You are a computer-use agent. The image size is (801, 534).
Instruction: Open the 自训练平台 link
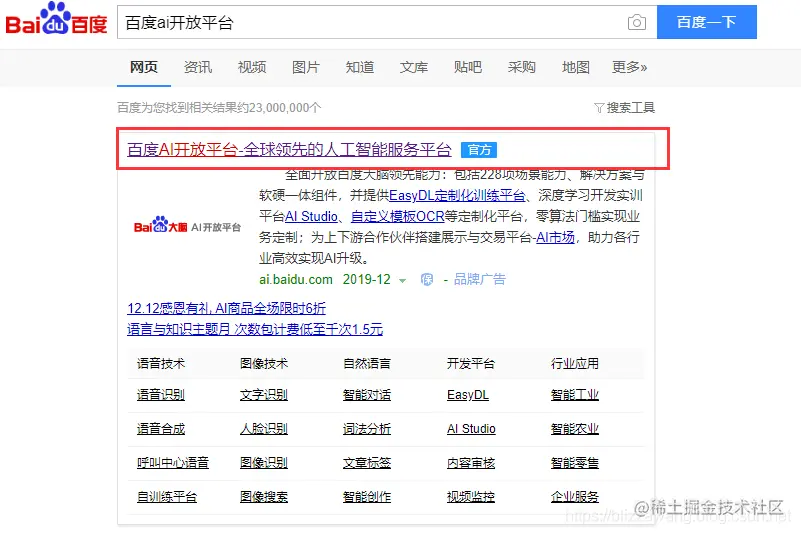167,497
